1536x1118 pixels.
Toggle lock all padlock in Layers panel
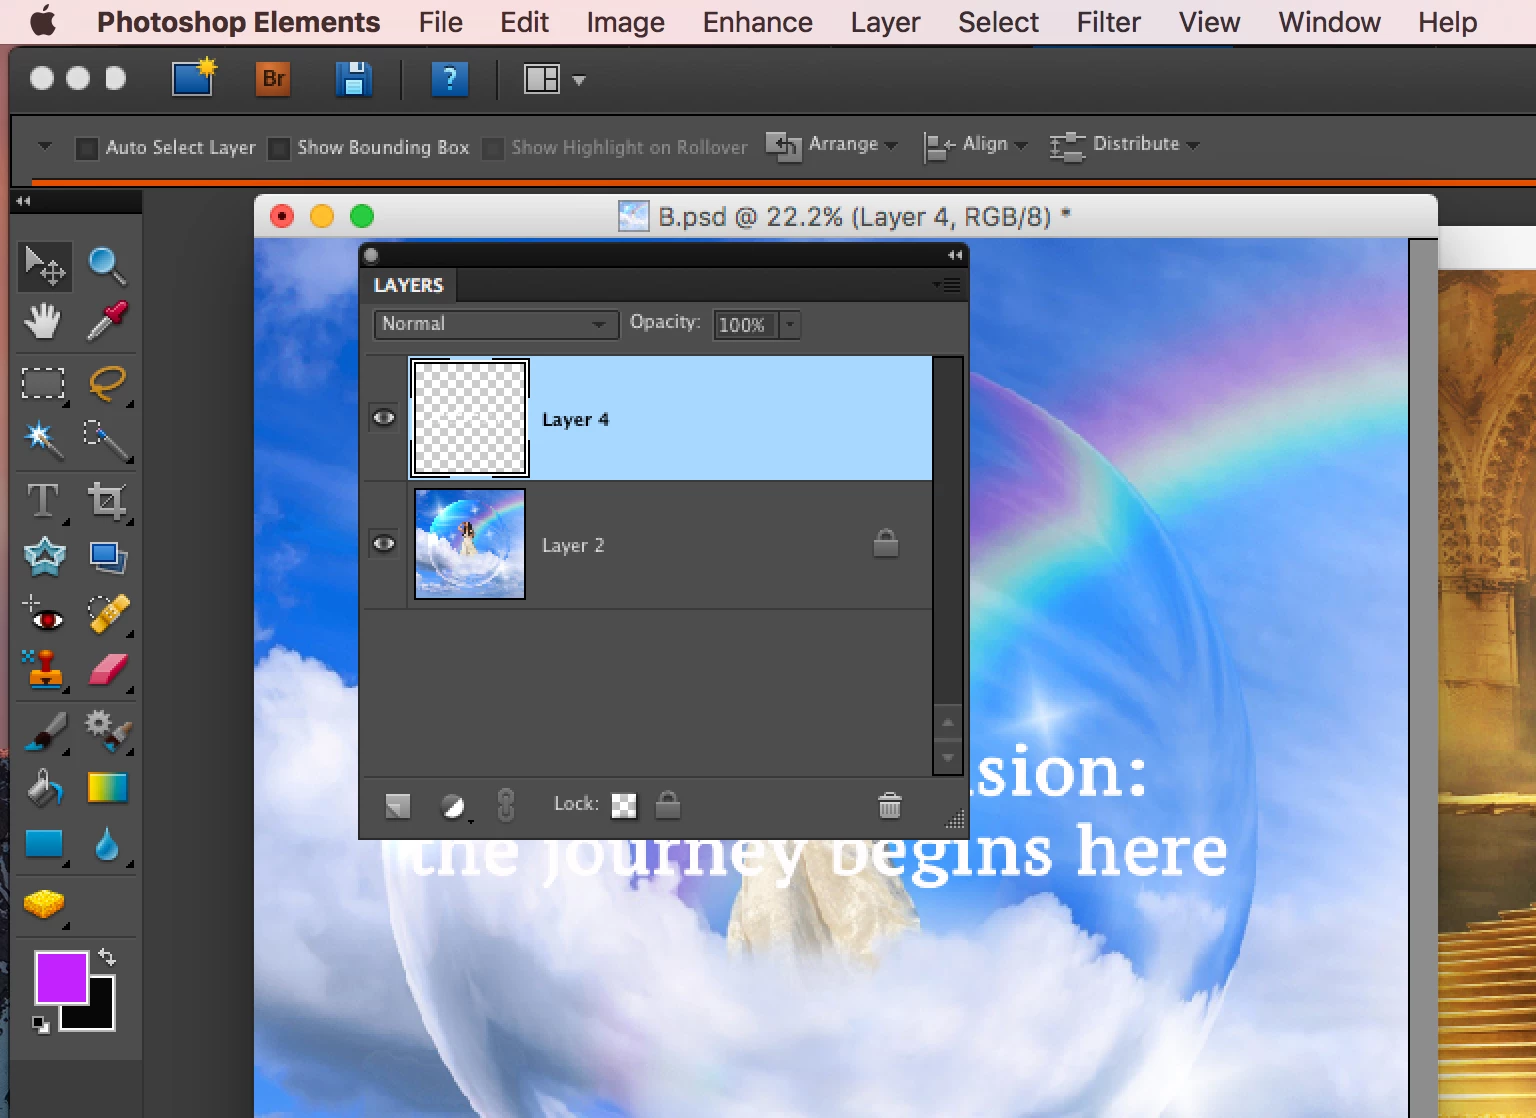pyautogui.click(x=668, y=804)
